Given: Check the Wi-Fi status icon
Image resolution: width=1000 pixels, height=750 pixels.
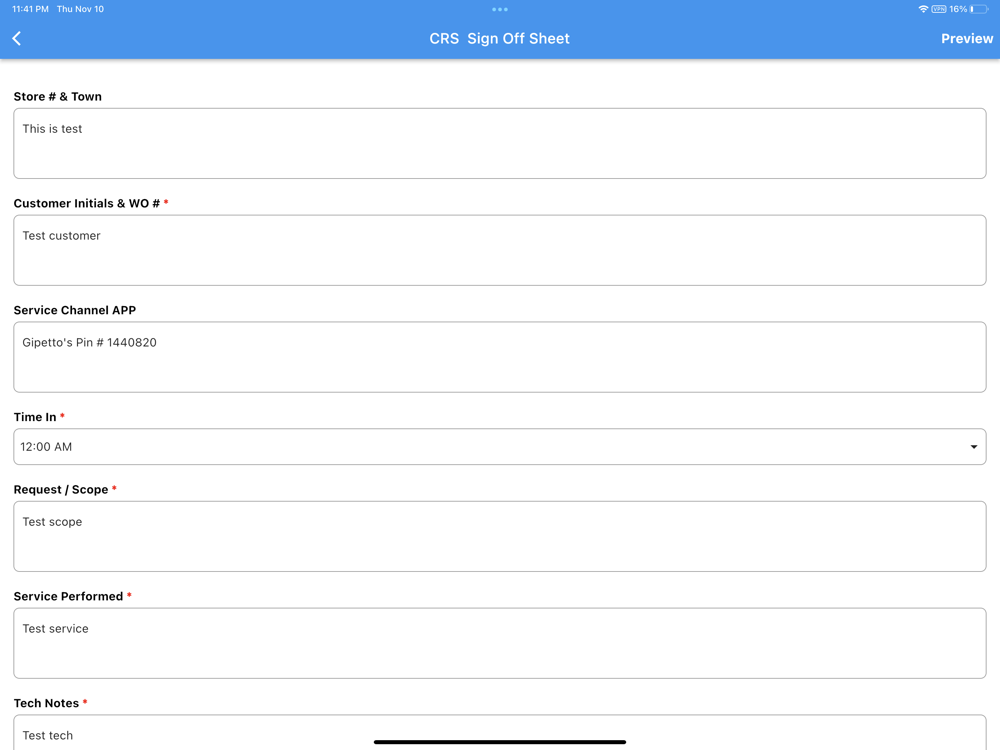Looking at the screenshot, I should coord(923,9).
